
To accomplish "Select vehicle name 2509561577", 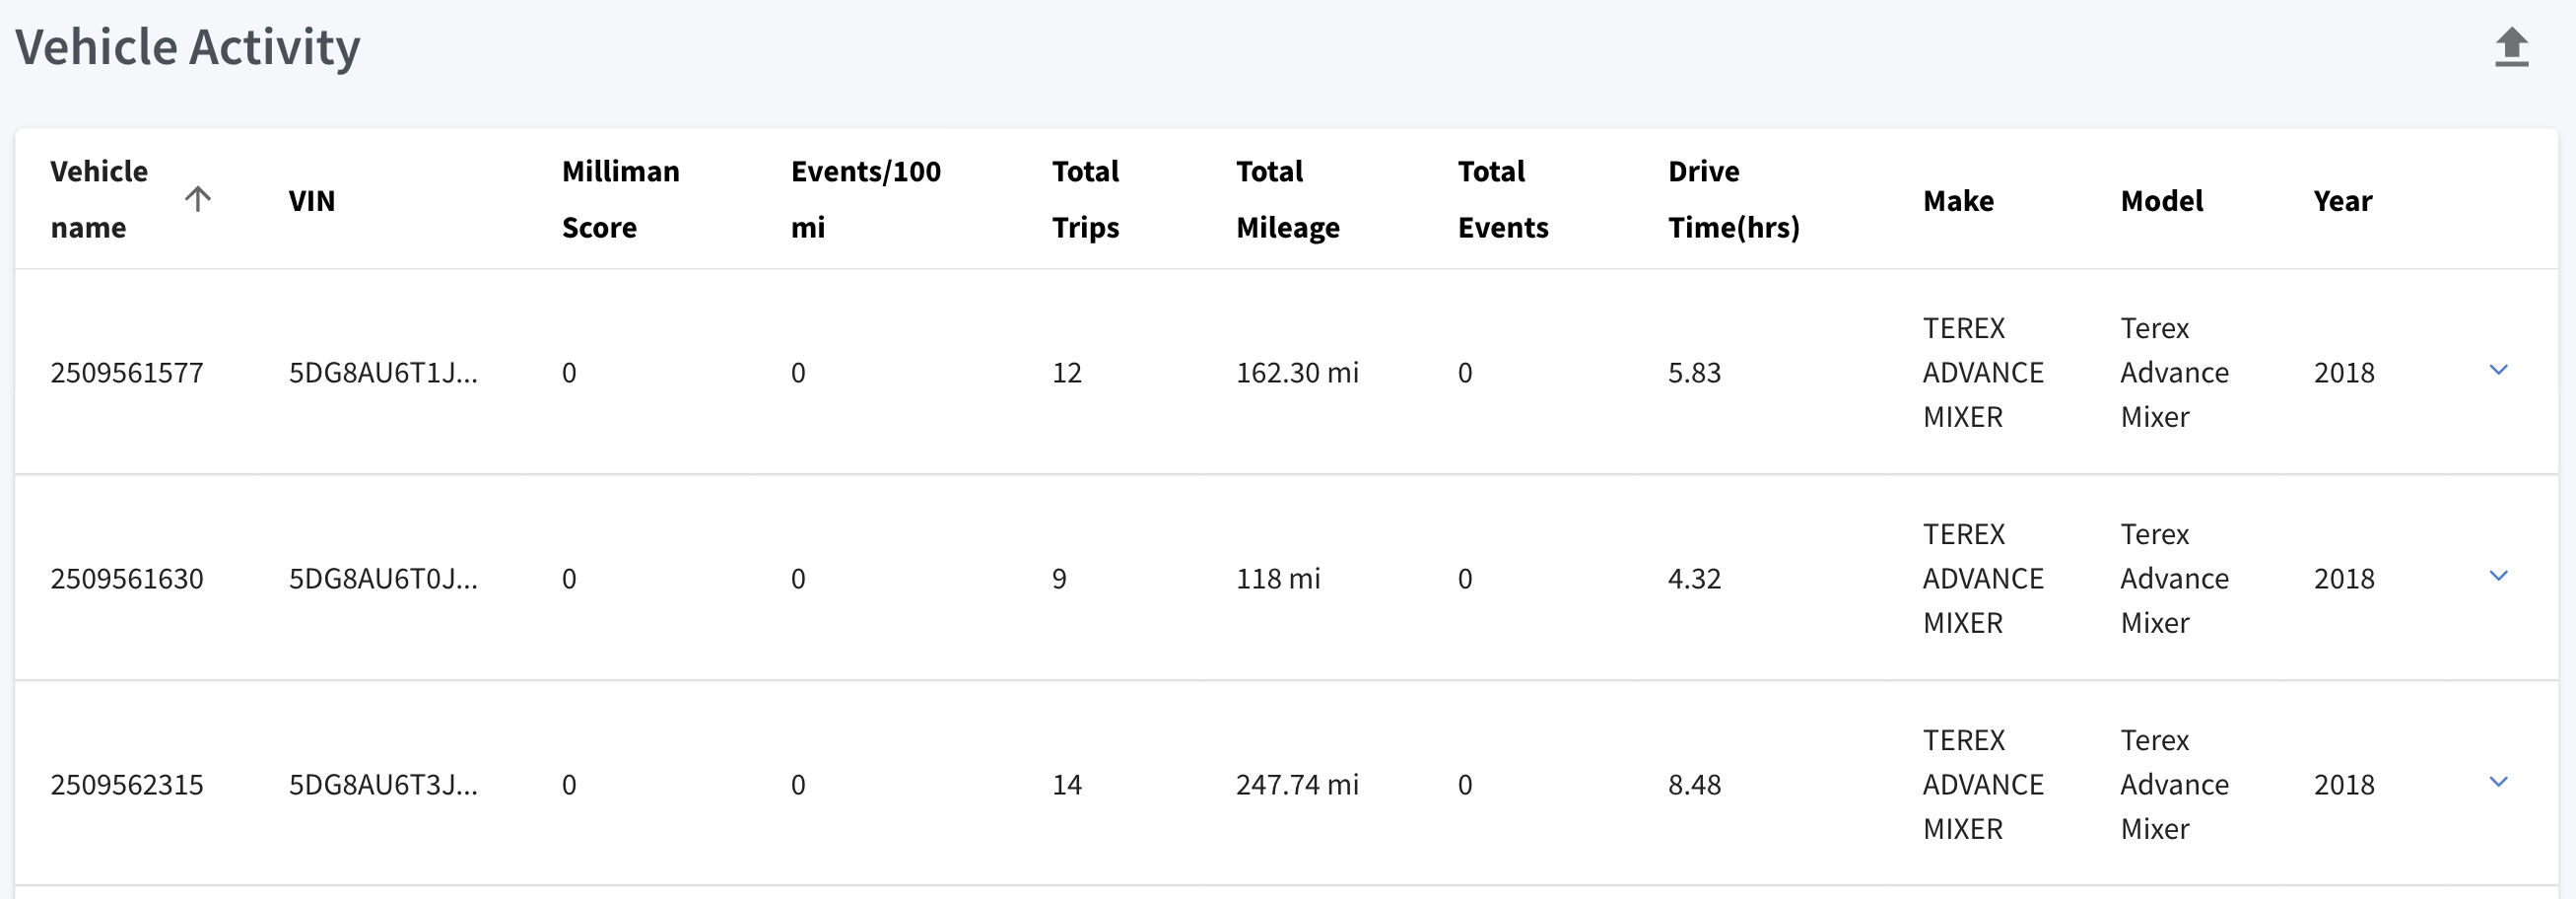I will (127, 373).
